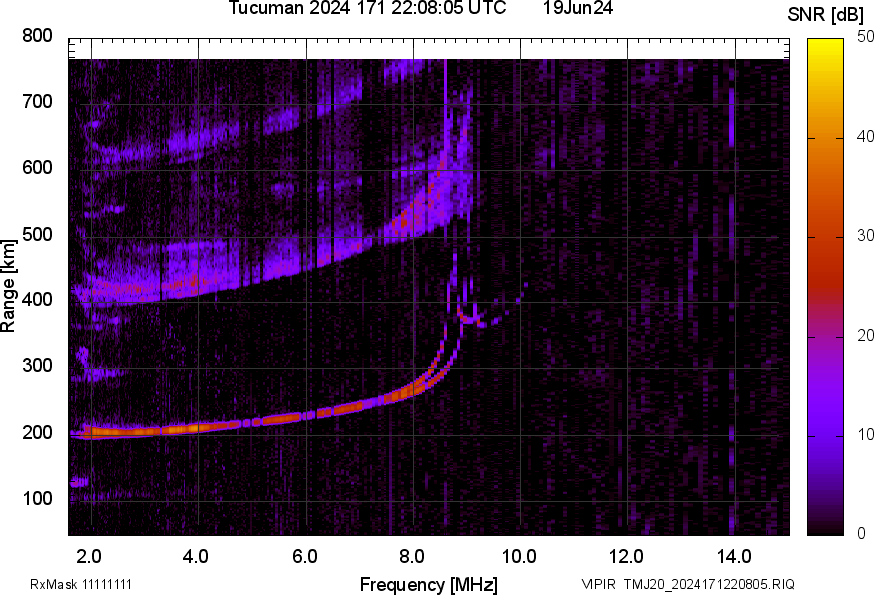Click the range tick label '600'
Viewport: 874px width, 595px height.
(x=37, y=168)
